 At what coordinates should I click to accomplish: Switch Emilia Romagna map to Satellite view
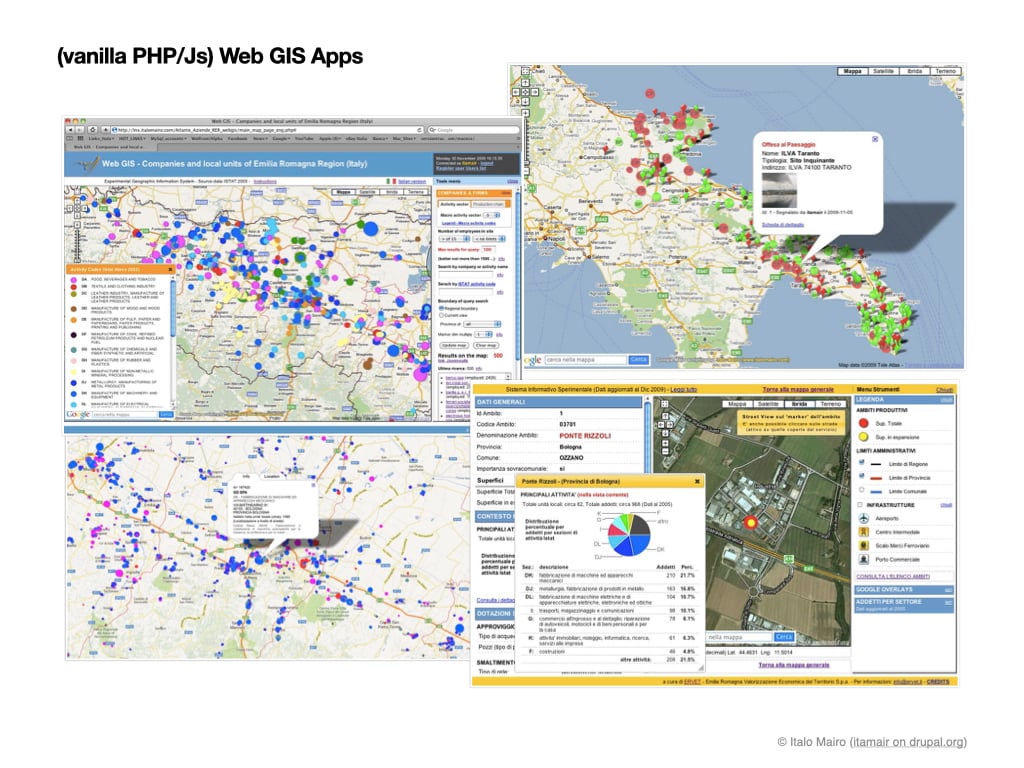[368, 192]
